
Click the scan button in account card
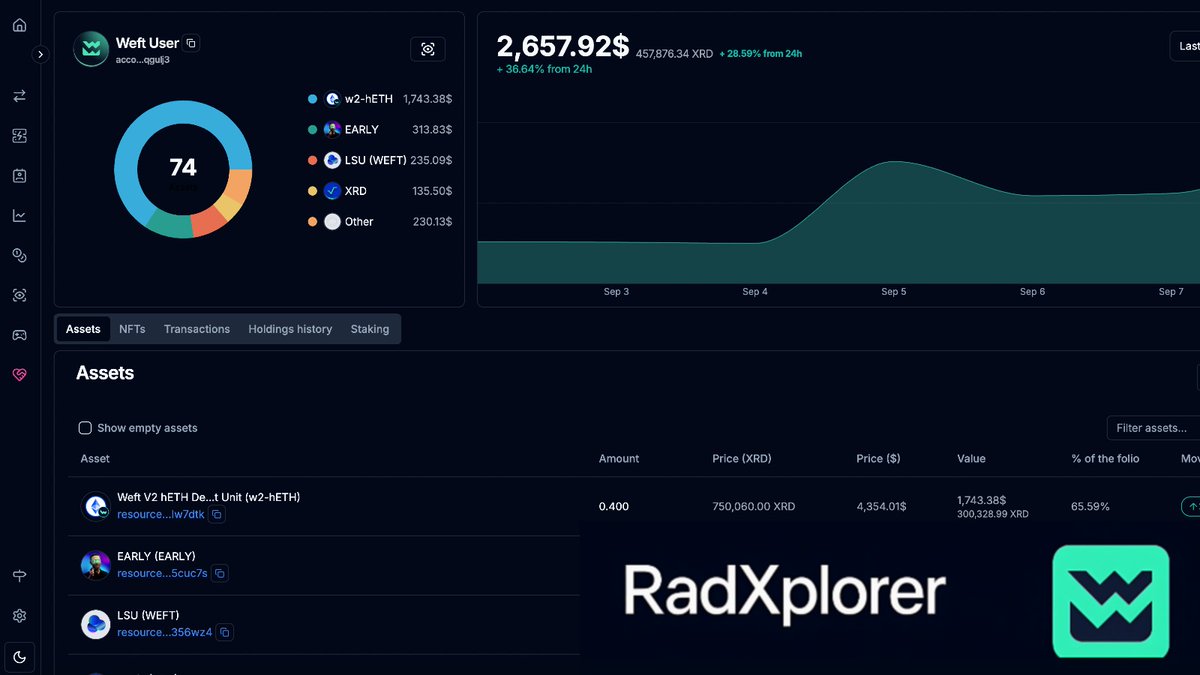click(428, 49)
